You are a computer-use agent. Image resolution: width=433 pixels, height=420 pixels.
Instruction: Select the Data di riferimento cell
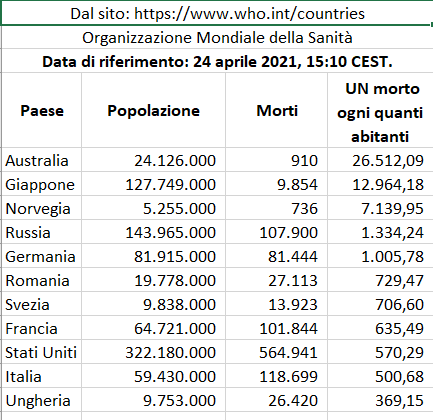coord(217,61)
